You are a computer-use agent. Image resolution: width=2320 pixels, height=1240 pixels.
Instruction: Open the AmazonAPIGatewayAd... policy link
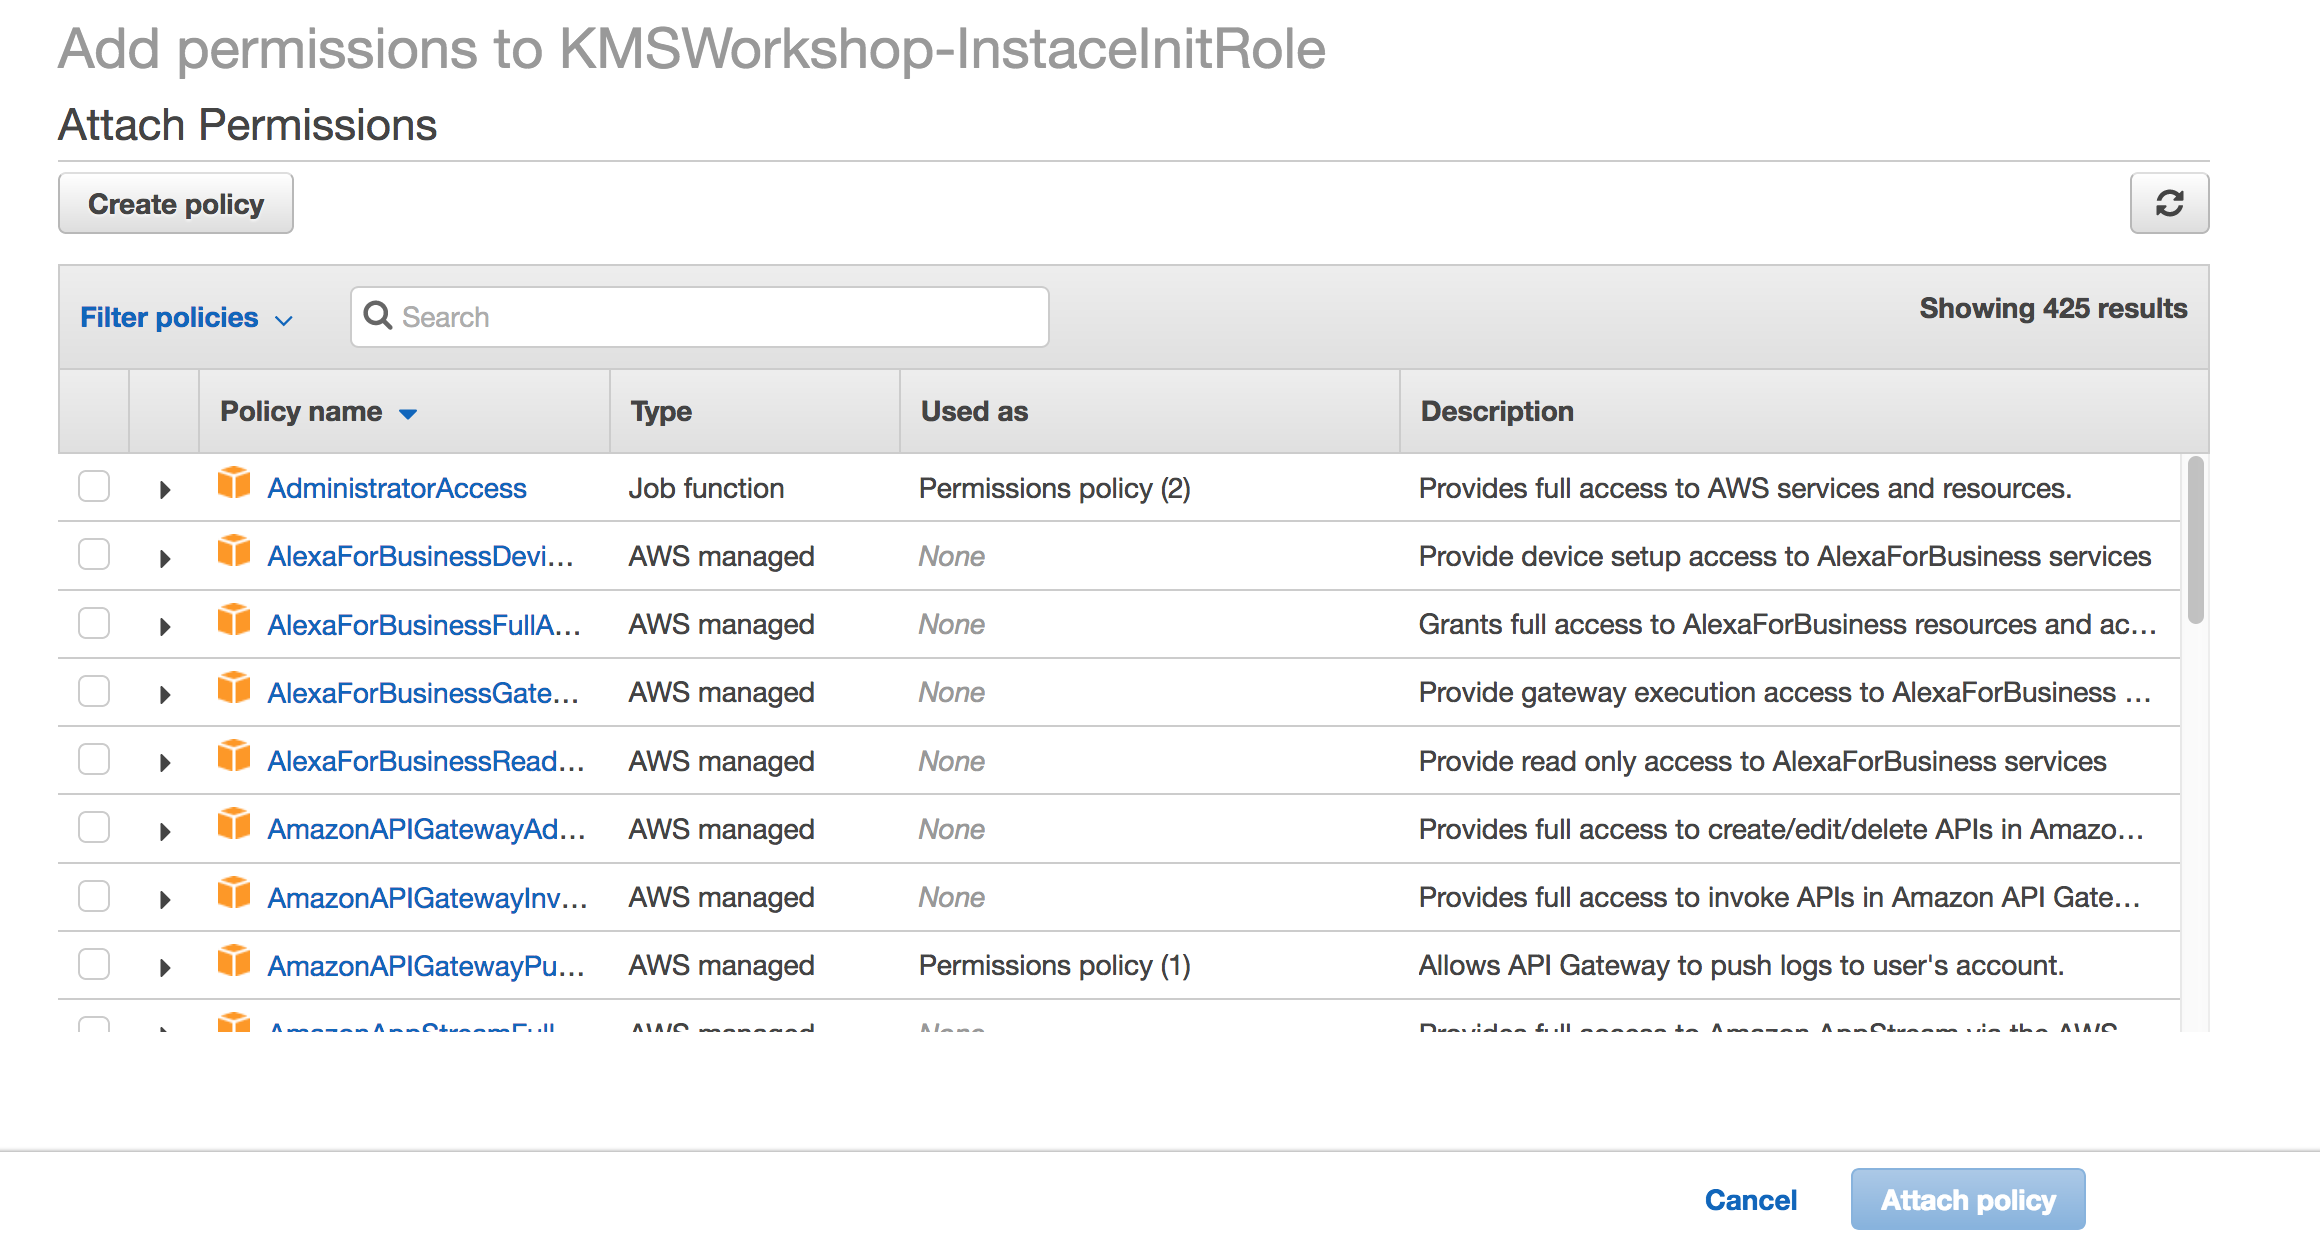tap(426, 829)
